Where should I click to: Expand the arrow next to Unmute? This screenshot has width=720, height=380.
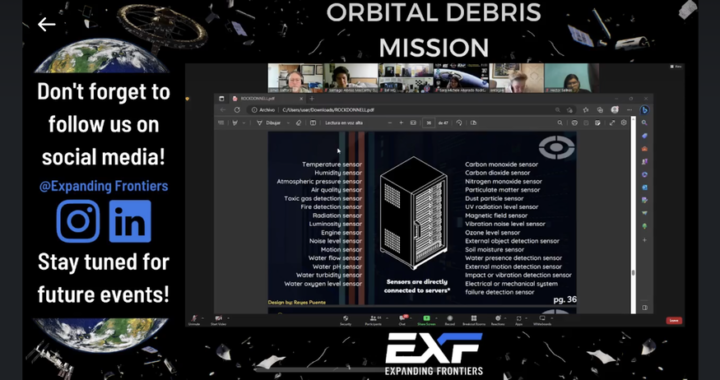(x=202, y=318)
